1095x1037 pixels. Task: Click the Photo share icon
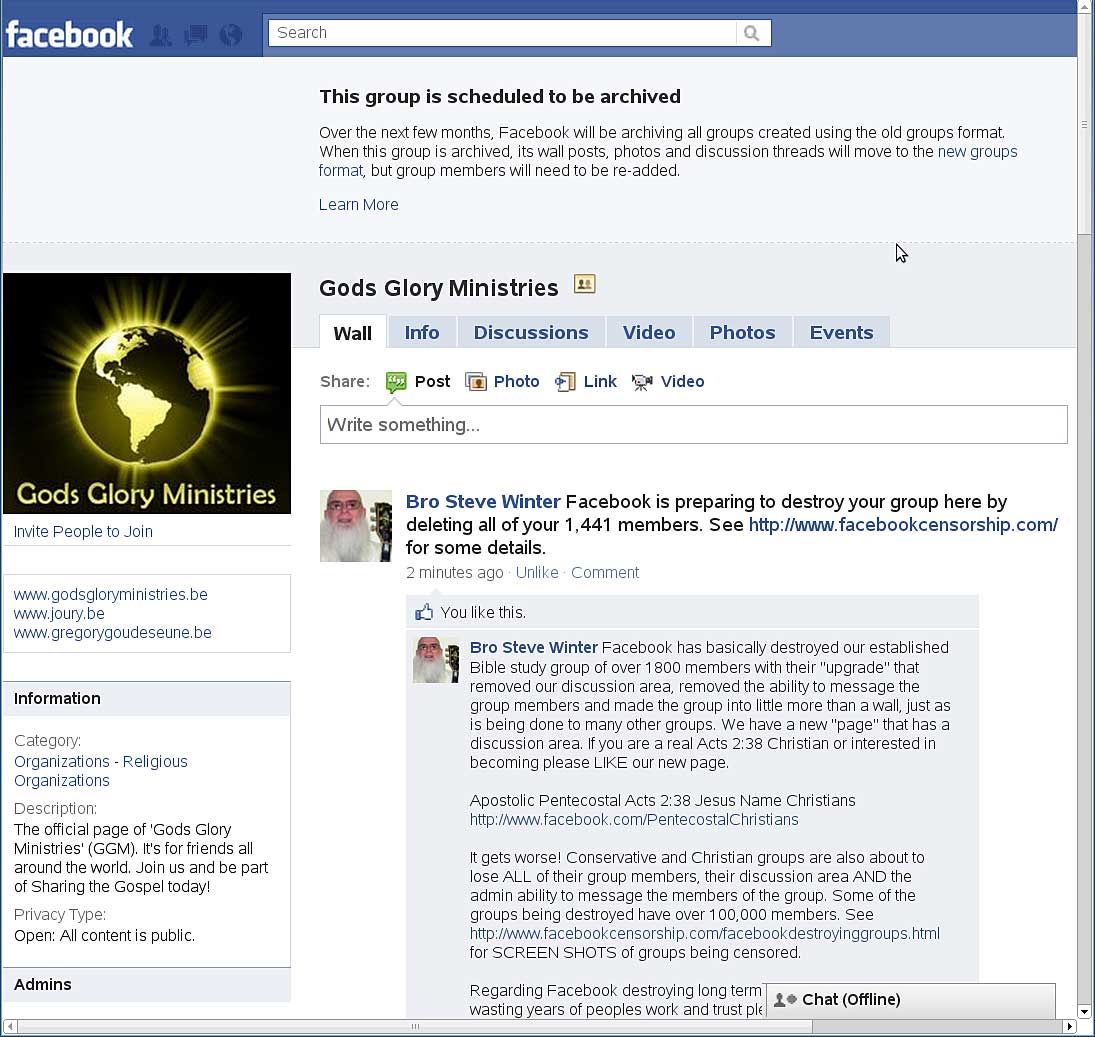point(476,382)
